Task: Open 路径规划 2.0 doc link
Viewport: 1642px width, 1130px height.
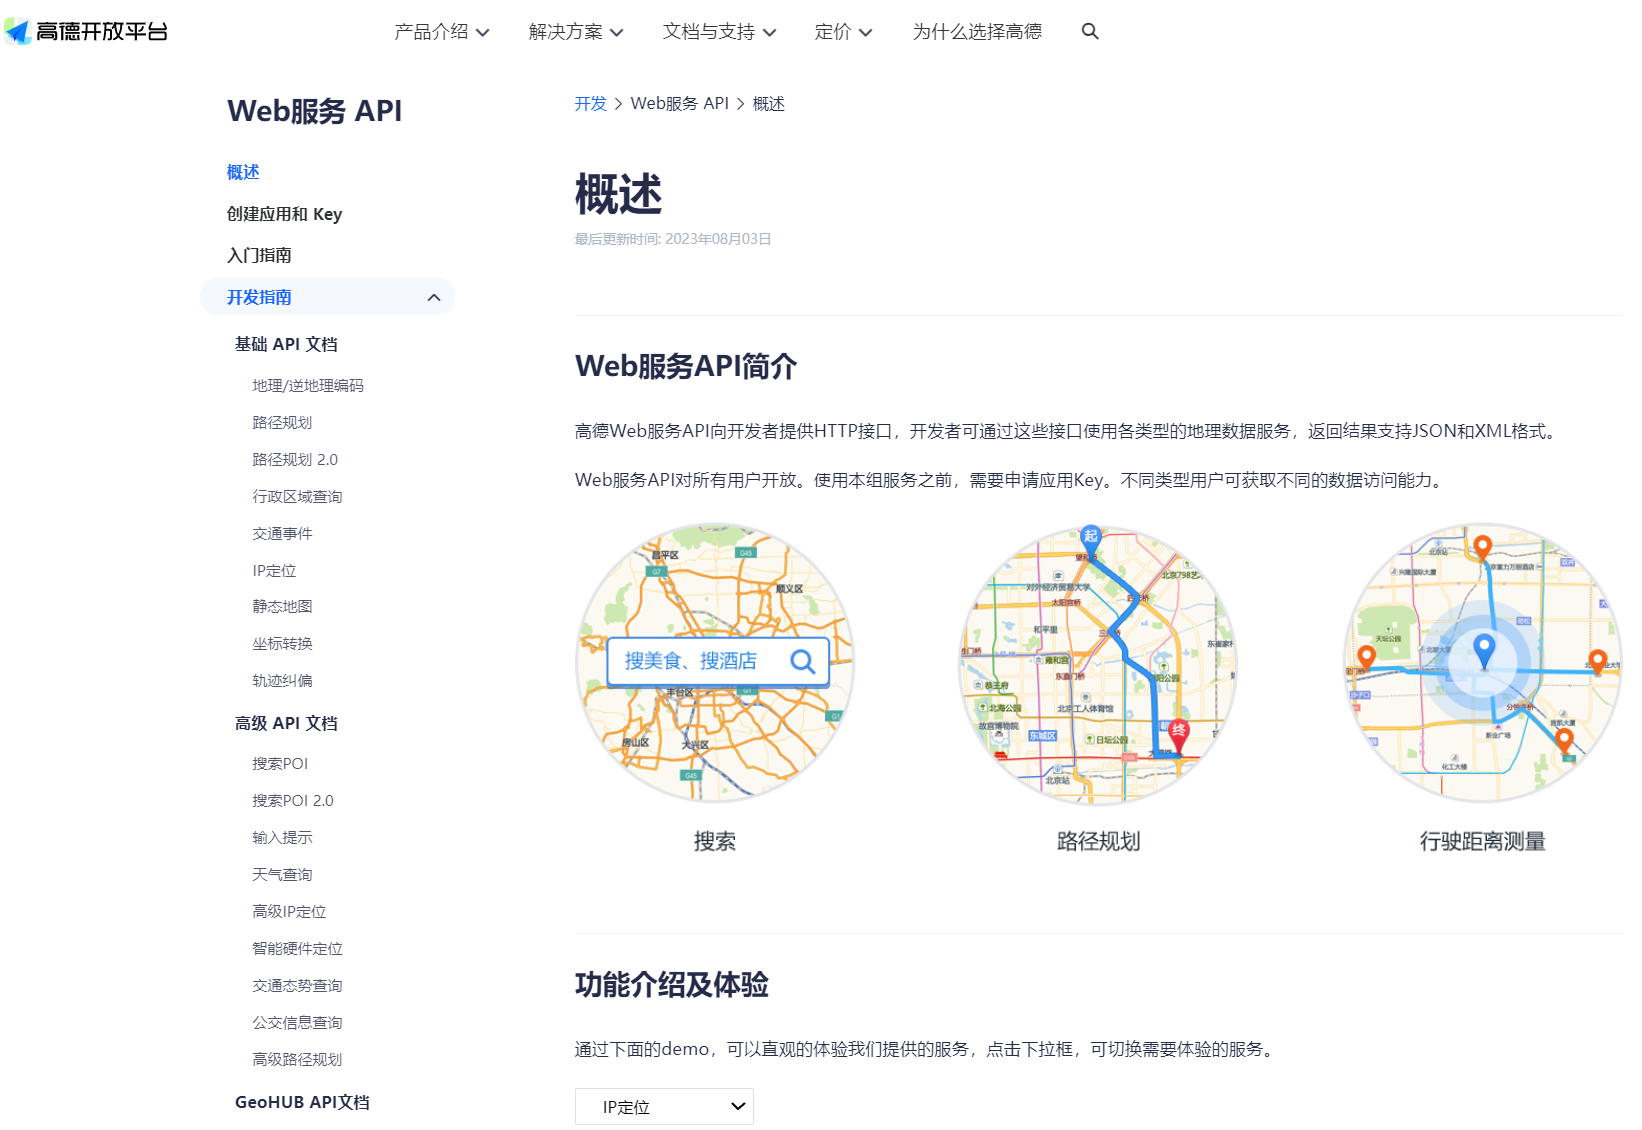Action: [x=295, y=459]
